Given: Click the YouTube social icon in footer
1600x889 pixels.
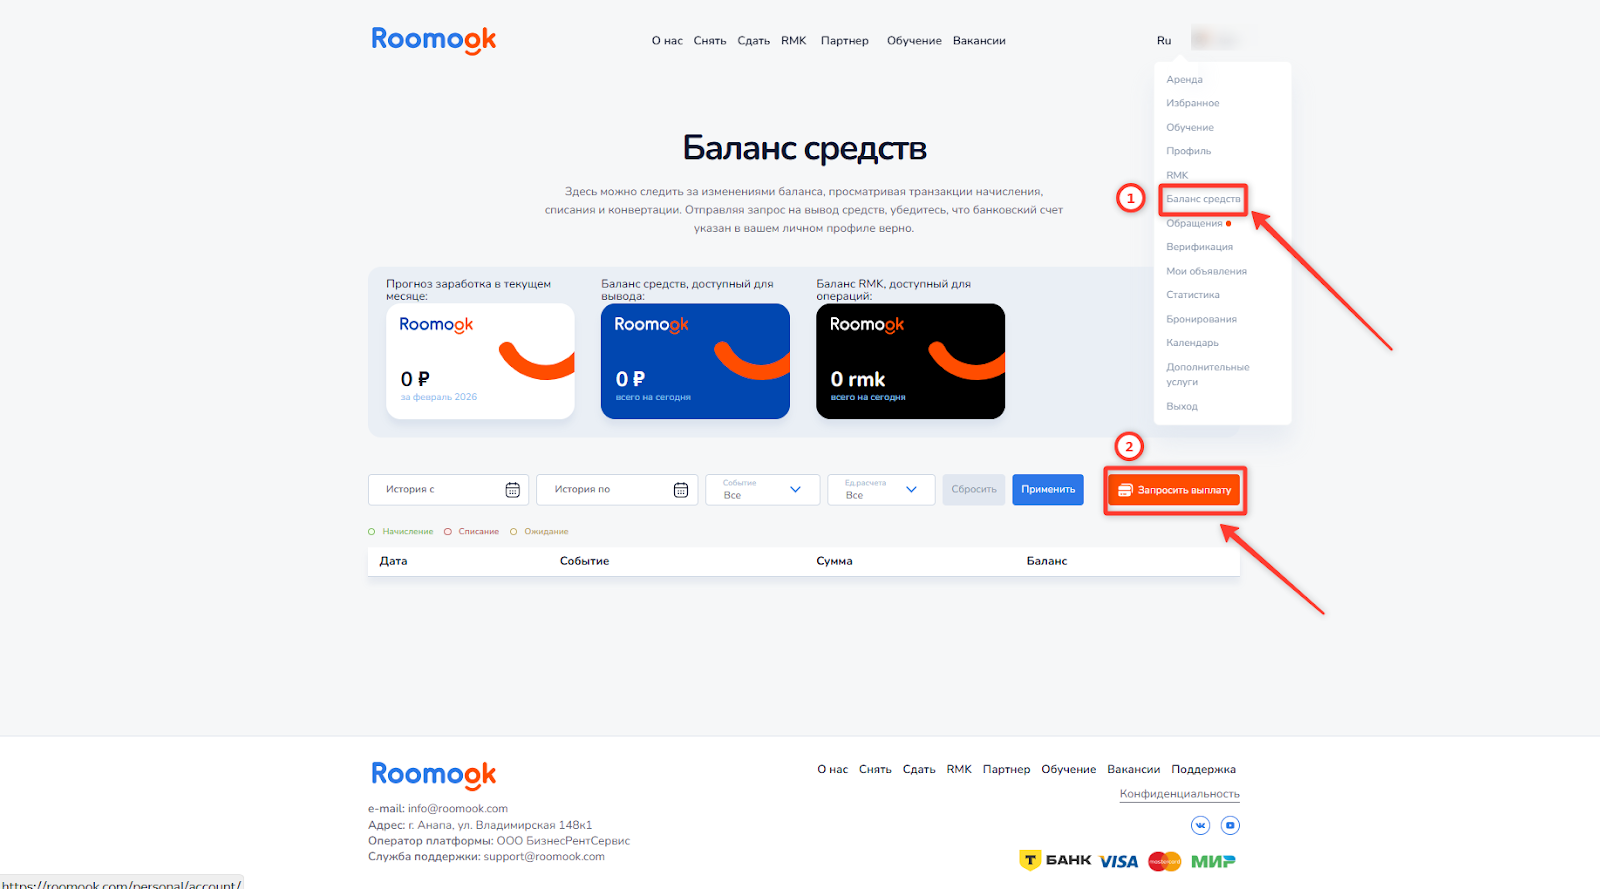Looking at the screenshot, I should tap(1231, 825).
